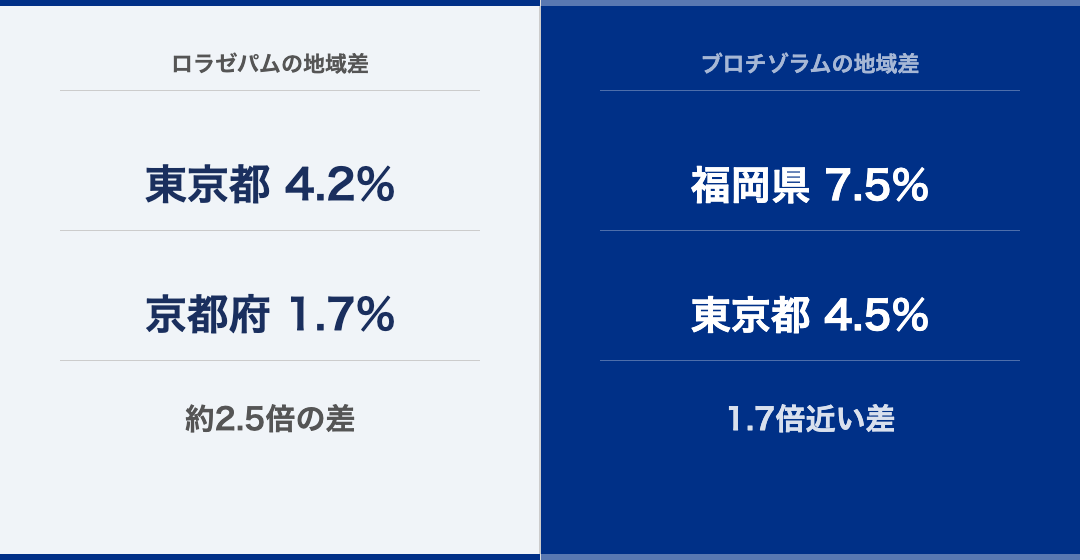
Task: Click the 約2.5倍の差 summary text
Action: [x=270, y=419]
